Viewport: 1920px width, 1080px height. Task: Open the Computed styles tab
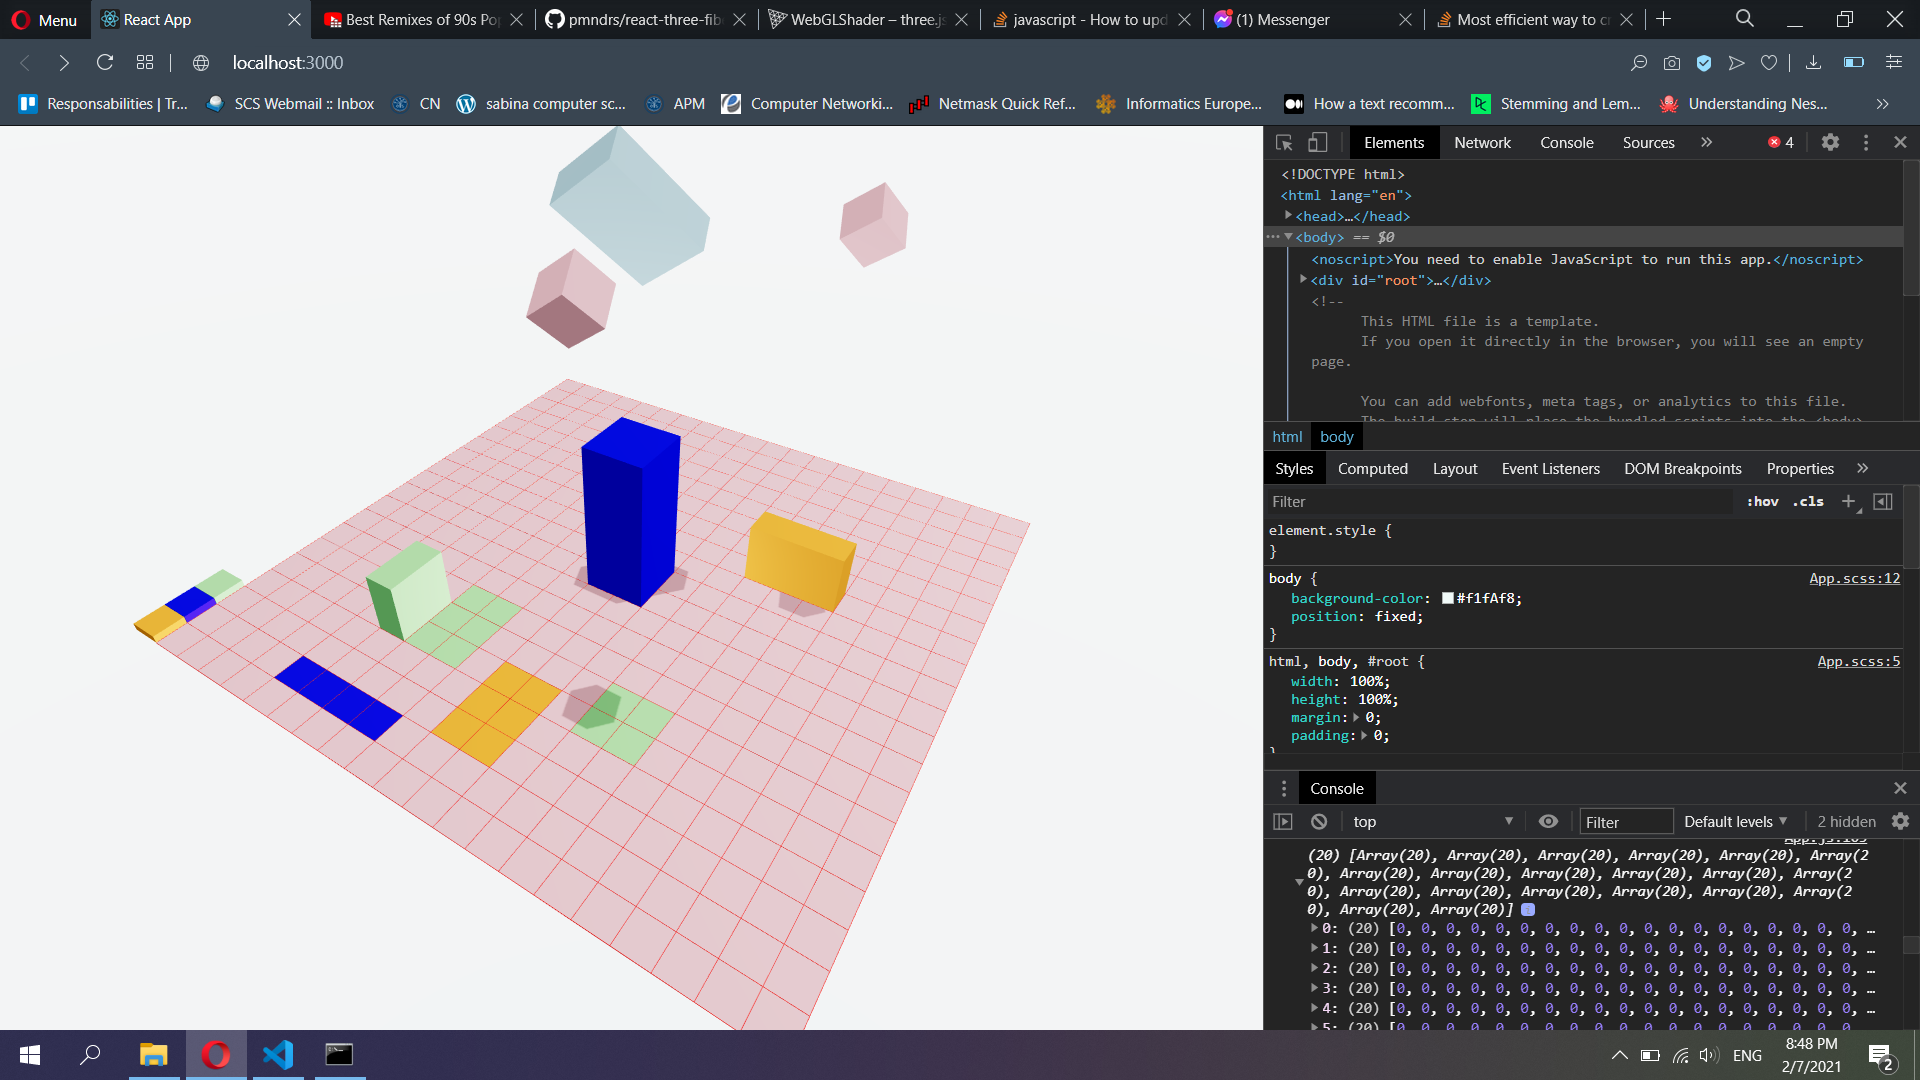tap(1372, 469)
